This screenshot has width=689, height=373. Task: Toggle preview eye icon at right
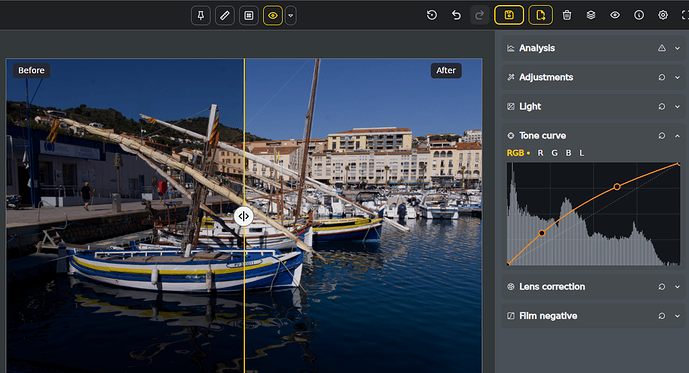pos(615,15)
